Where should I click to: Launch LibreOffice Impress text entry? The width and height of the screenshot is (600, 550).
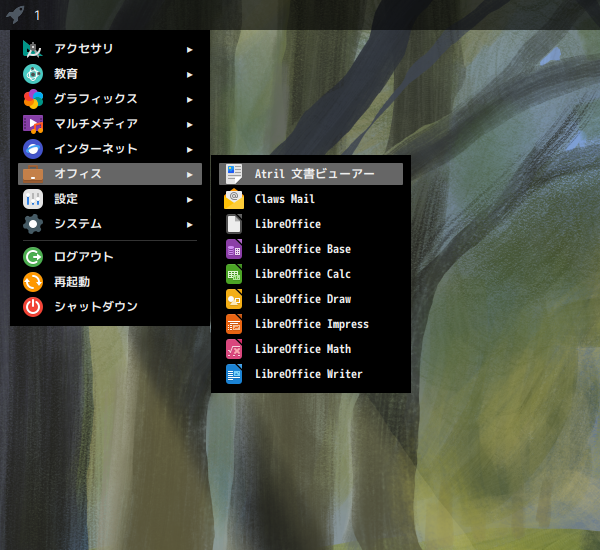(x=312, y=324)
